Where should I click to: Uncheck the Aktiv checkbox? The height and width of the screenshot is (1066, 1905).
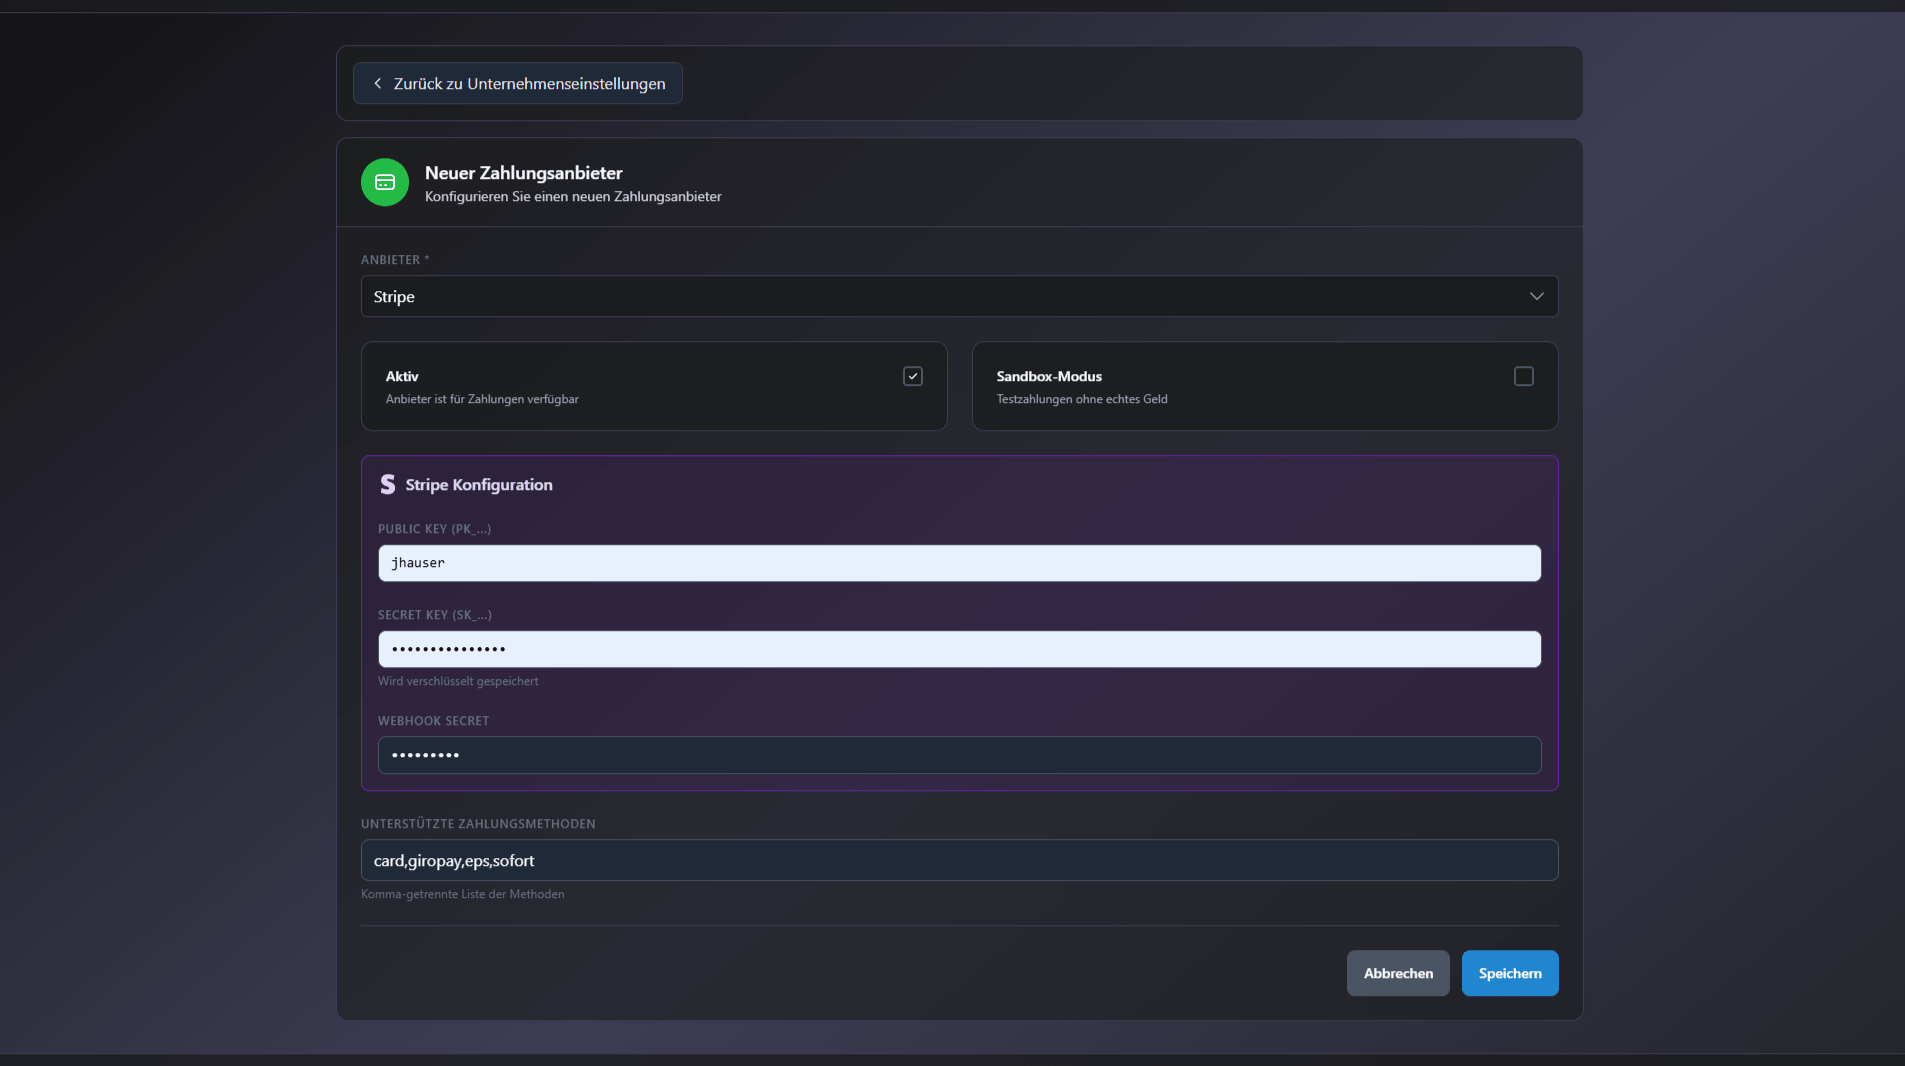point(912,377)
